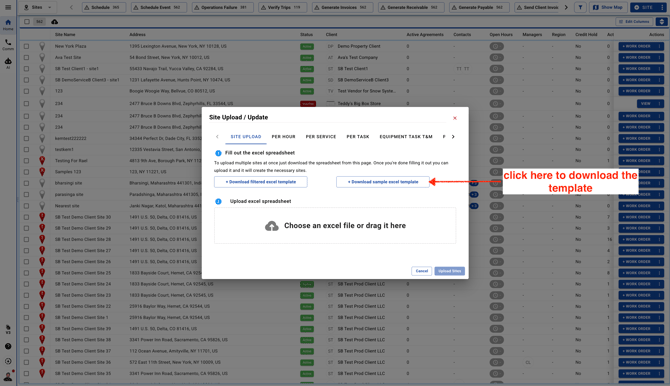Click the cloud icon in the upload drop zone
The width and height of the screenshot is (670, 386).
(271, 226)
